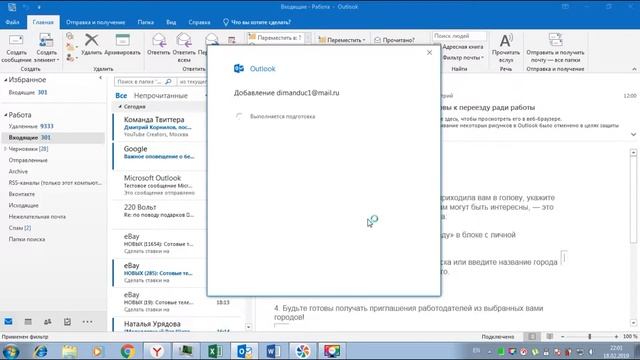Image resolution: width=640 pixels, height=360 pixels.
Task: Collapse the Favorites (Избранное) group
Action: [x=6, y=80]
